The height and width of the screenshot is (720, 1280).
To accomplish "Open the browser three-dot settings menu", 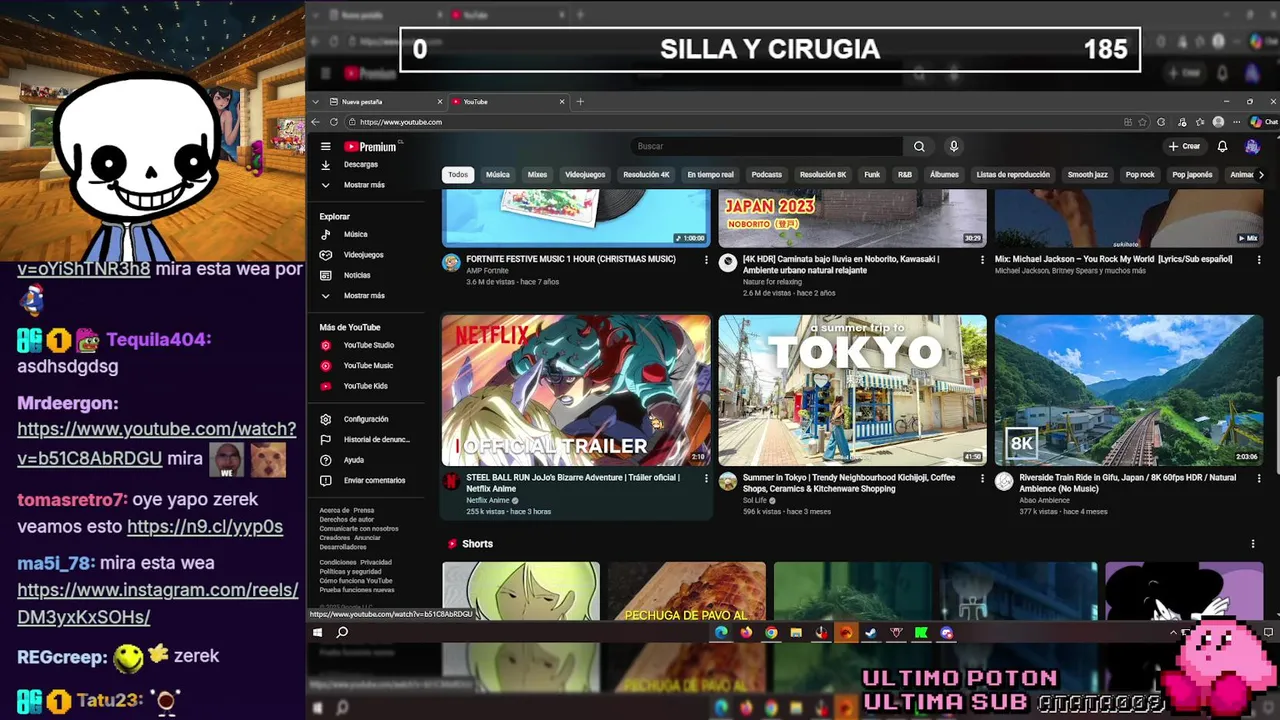I will click(x=1235, y=122).
